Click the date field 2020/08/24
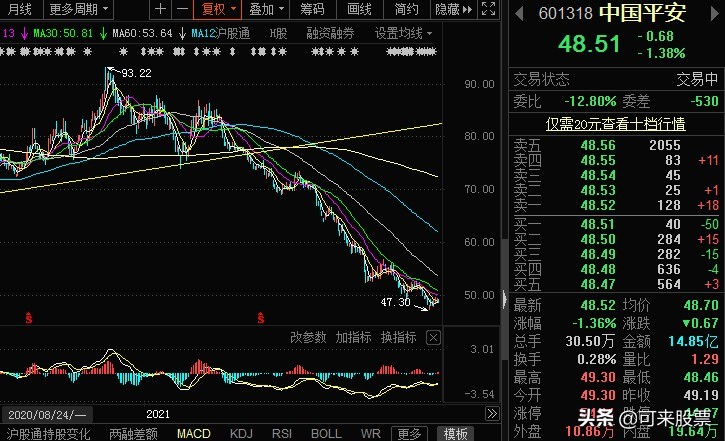Viewport: 725px width, 441px height. [47, 415]
